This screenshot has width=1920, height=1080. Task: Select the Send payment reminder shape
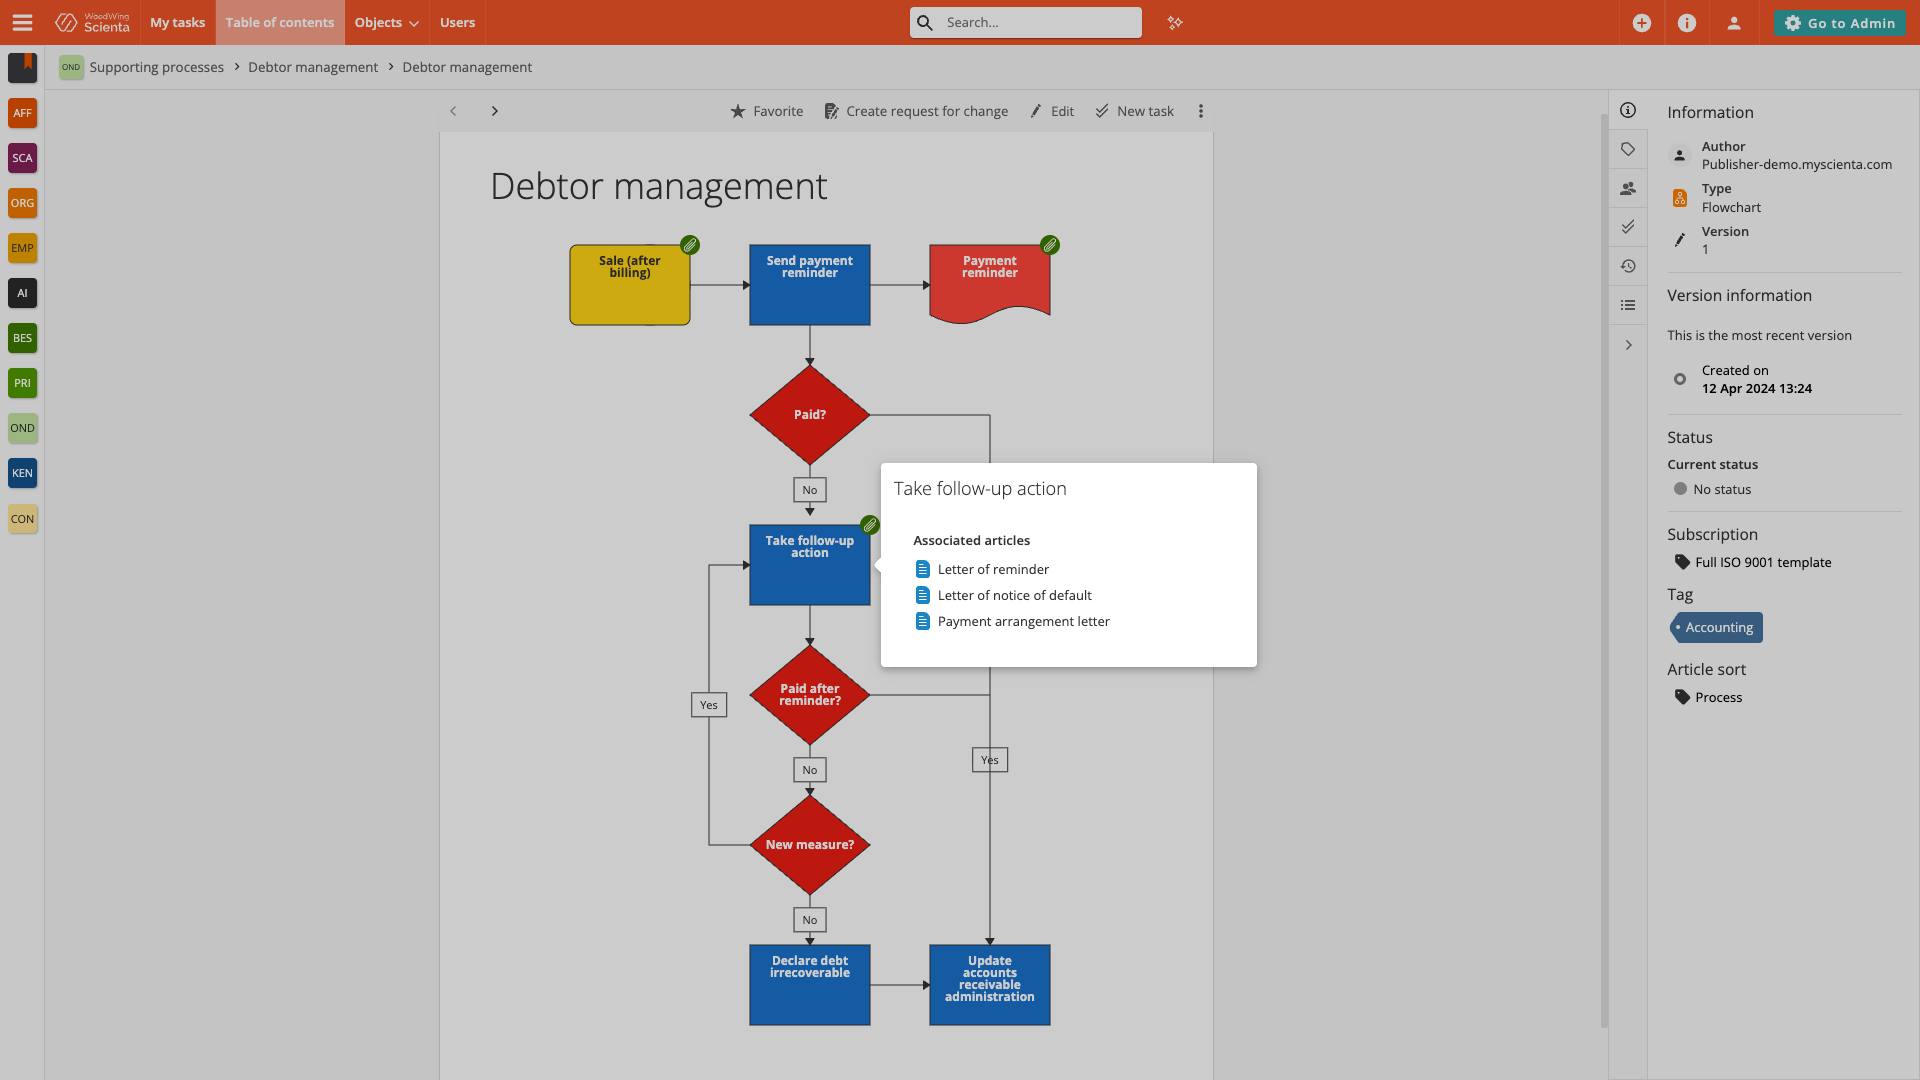tap(810, 285)
